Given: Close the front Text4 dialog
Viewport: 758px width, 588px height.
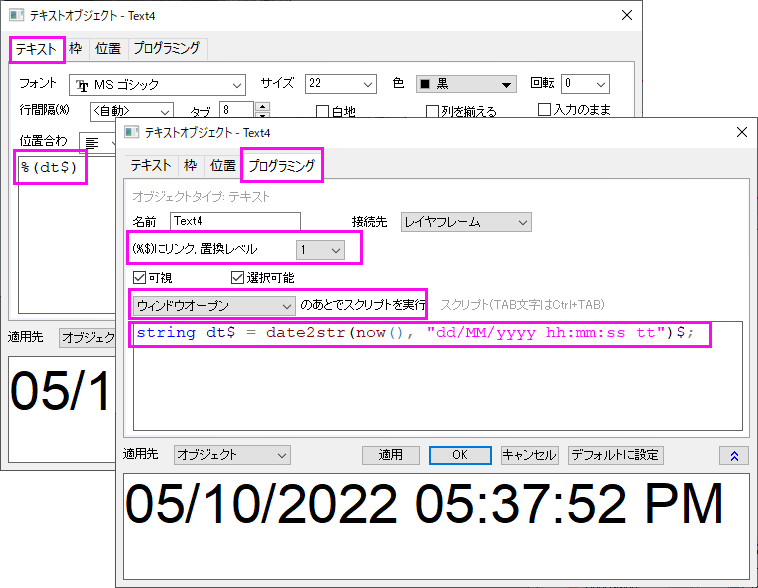Looking at the screenshot, I should coord(742,132).
